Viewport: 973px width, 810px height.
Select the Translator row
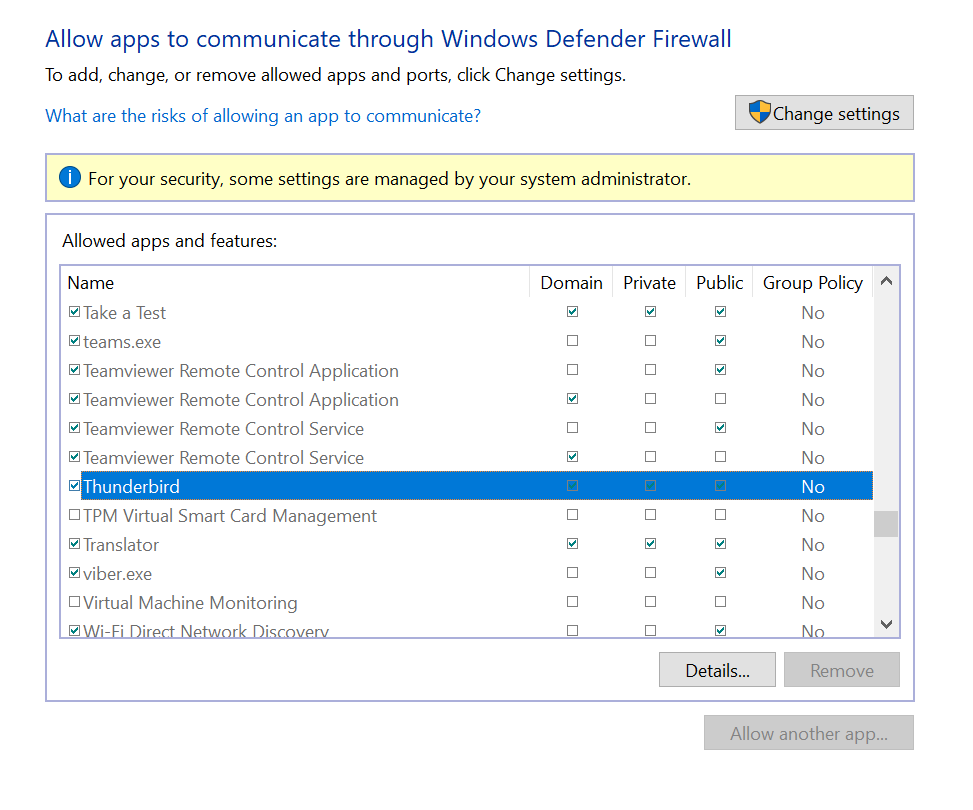(467, 544)
